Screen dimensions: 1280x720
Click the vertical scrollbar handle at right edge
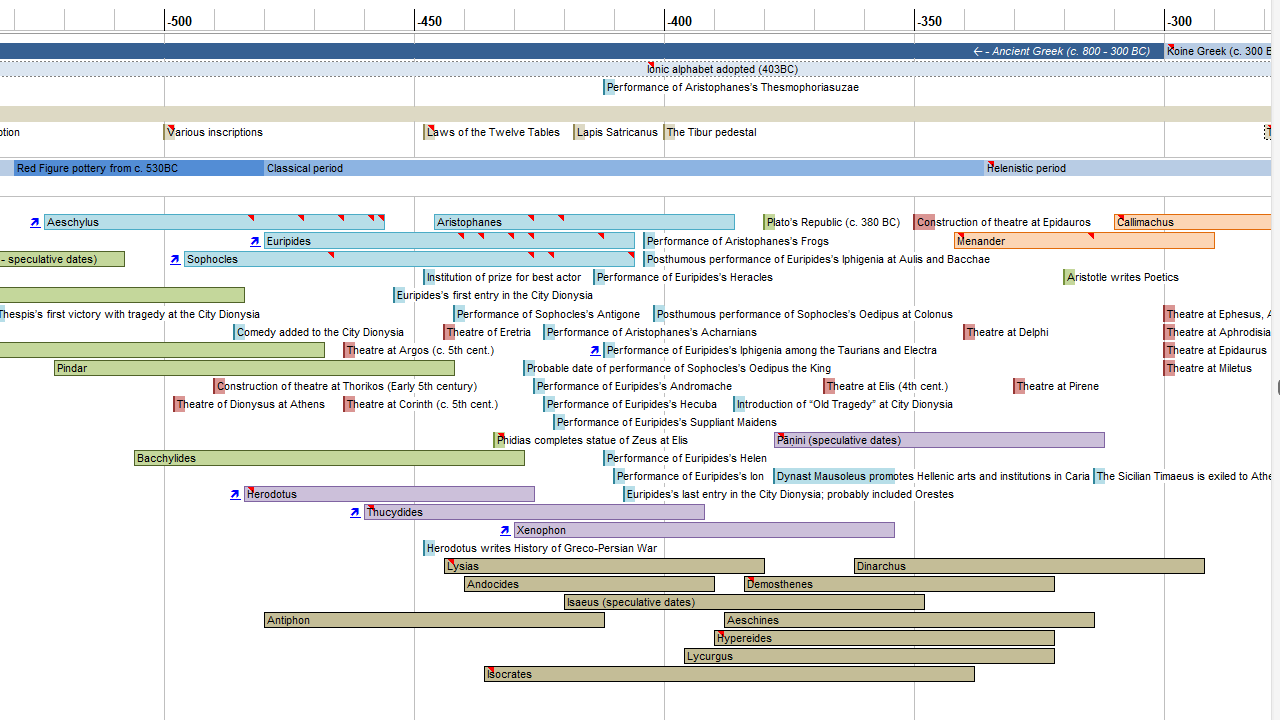[x=1277, y=388]
